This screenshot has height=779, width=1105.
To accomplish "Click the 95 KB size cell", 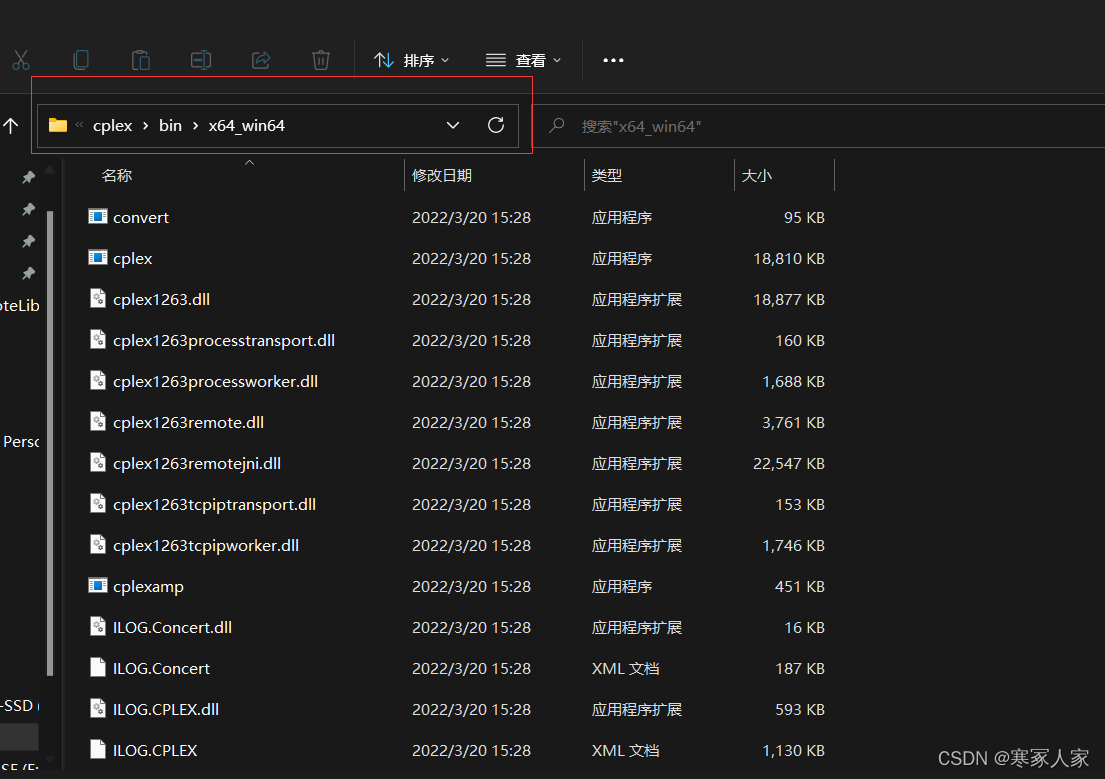I will pyautogui.click(x=804, y=218).
